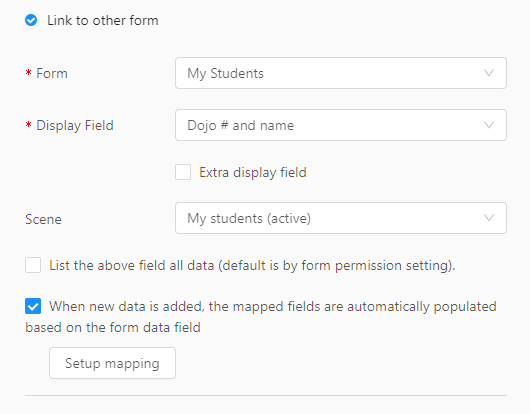The height and width of the screenshot is (414, 530).
Task: Click the Setup mapping button
Action: pyautogui.click(x=112, y=363)
